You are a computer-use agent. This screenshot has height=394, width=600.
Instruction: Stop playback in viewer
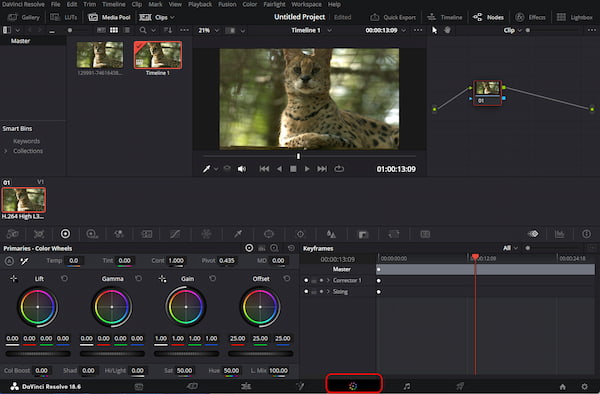[293, 169]
